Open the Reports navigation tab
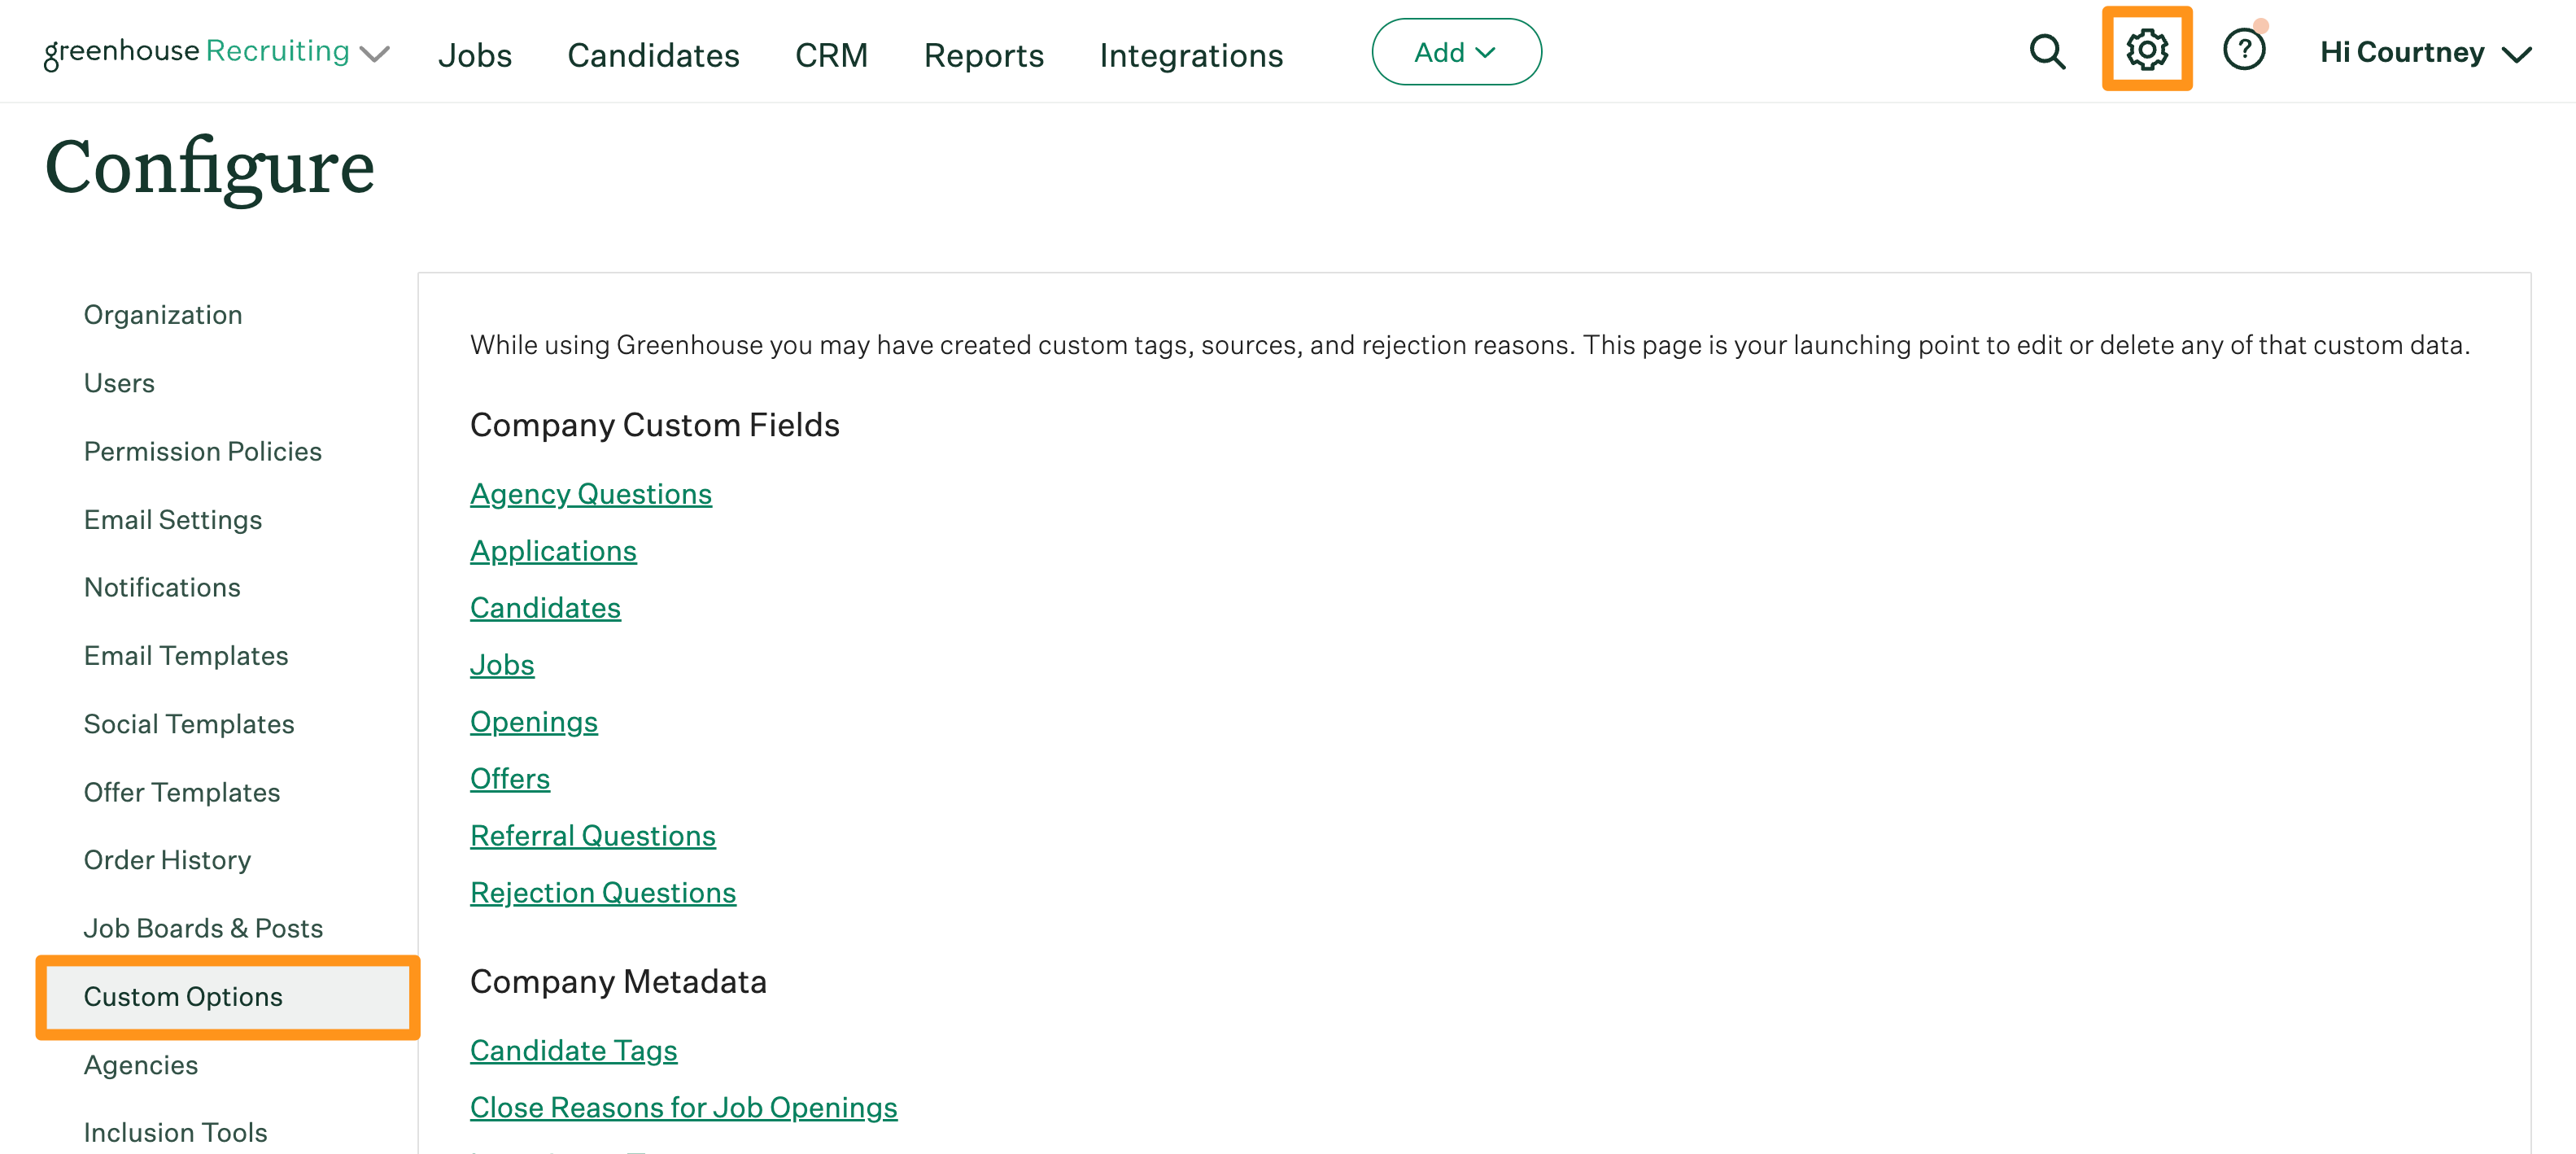2576x1154 pixels. point(982,51)
